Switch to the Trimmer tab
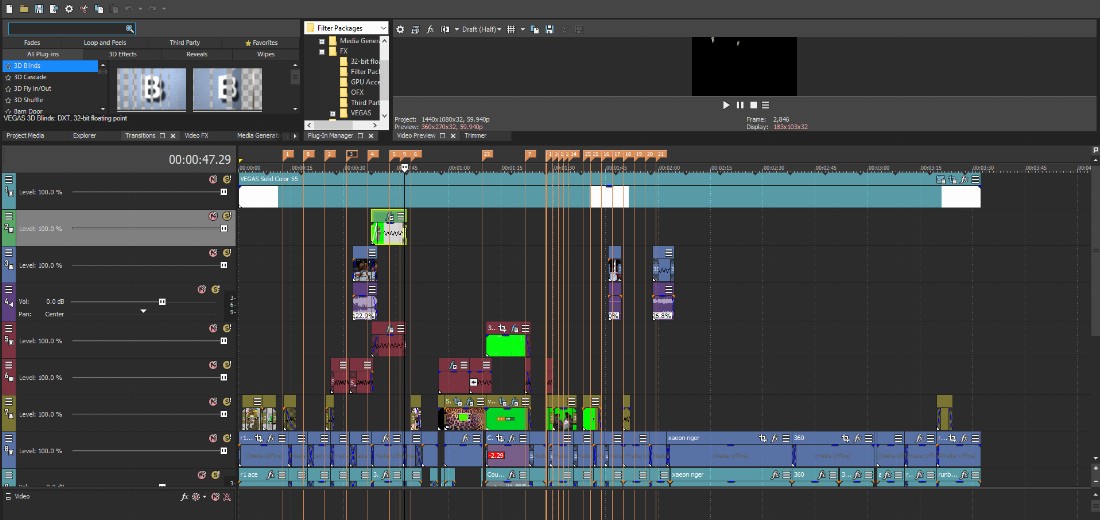Screen dimensions: 1100x520 475,135
